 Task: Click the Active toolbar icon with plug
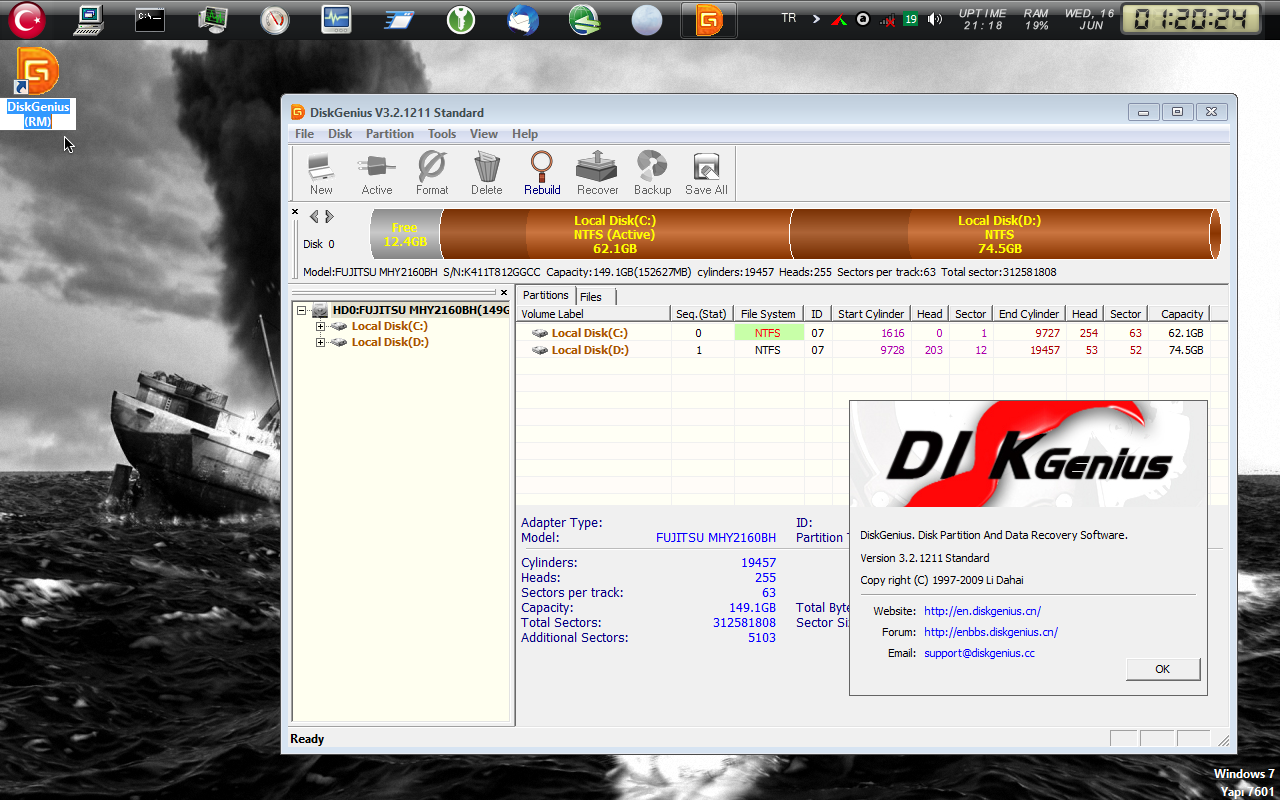click(x=377, y=173)
